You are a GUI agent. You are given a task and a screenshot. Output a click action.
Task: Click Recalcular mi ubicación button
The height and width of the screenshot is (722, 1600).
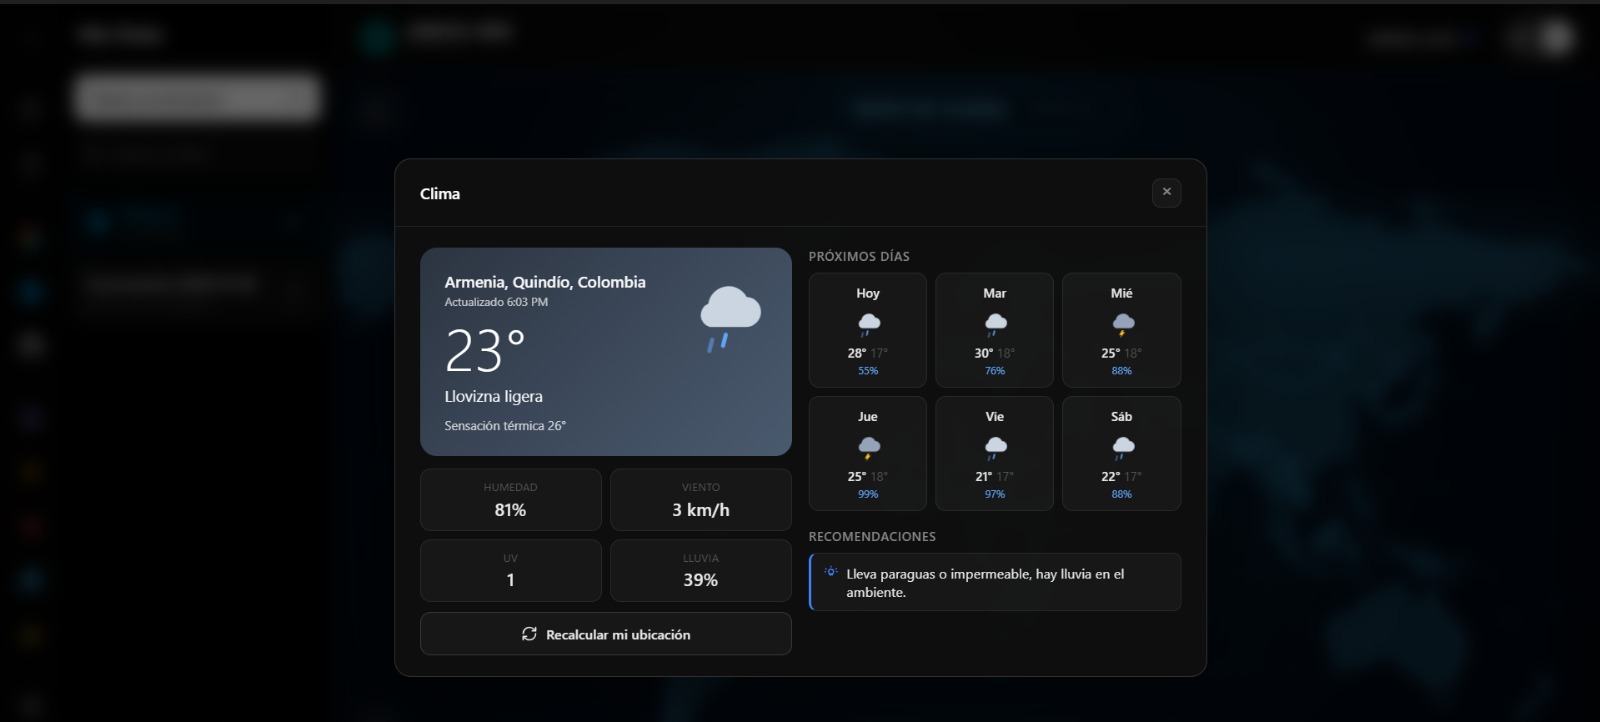pos(606,634)
